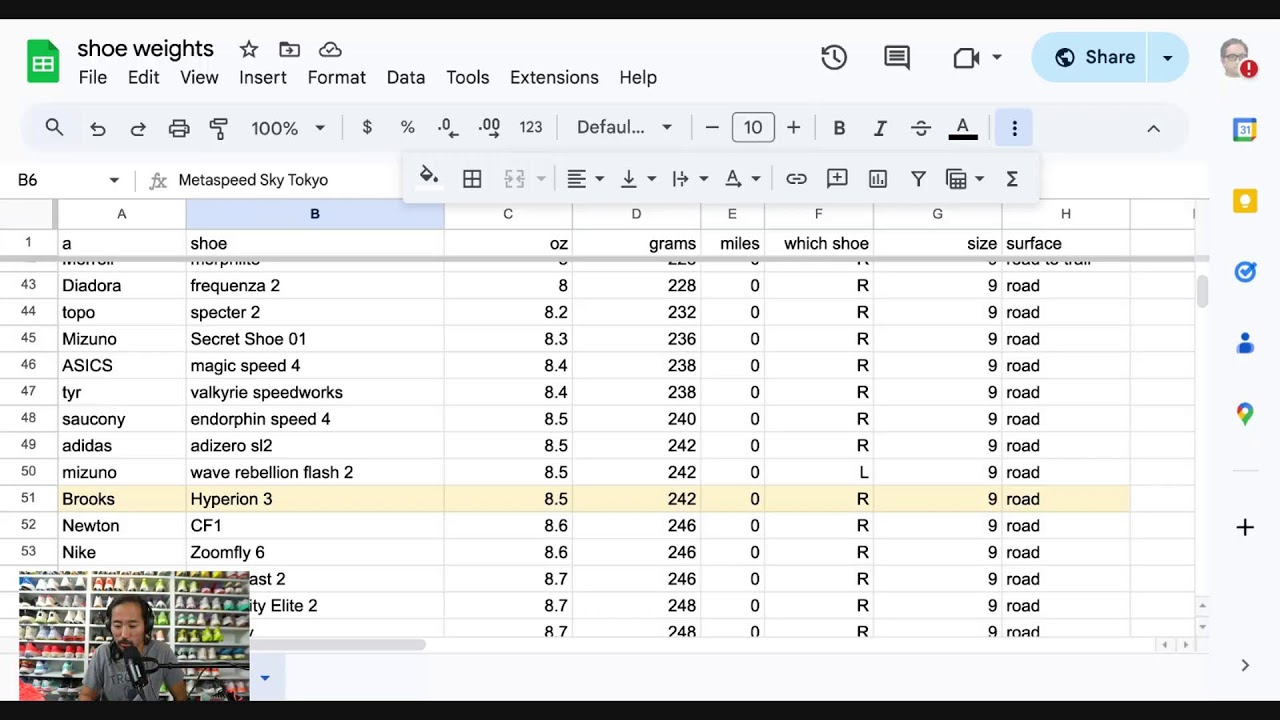1280x720 pixels.
Task: Open the Extensions menu
Action: (x=554, y=77)
